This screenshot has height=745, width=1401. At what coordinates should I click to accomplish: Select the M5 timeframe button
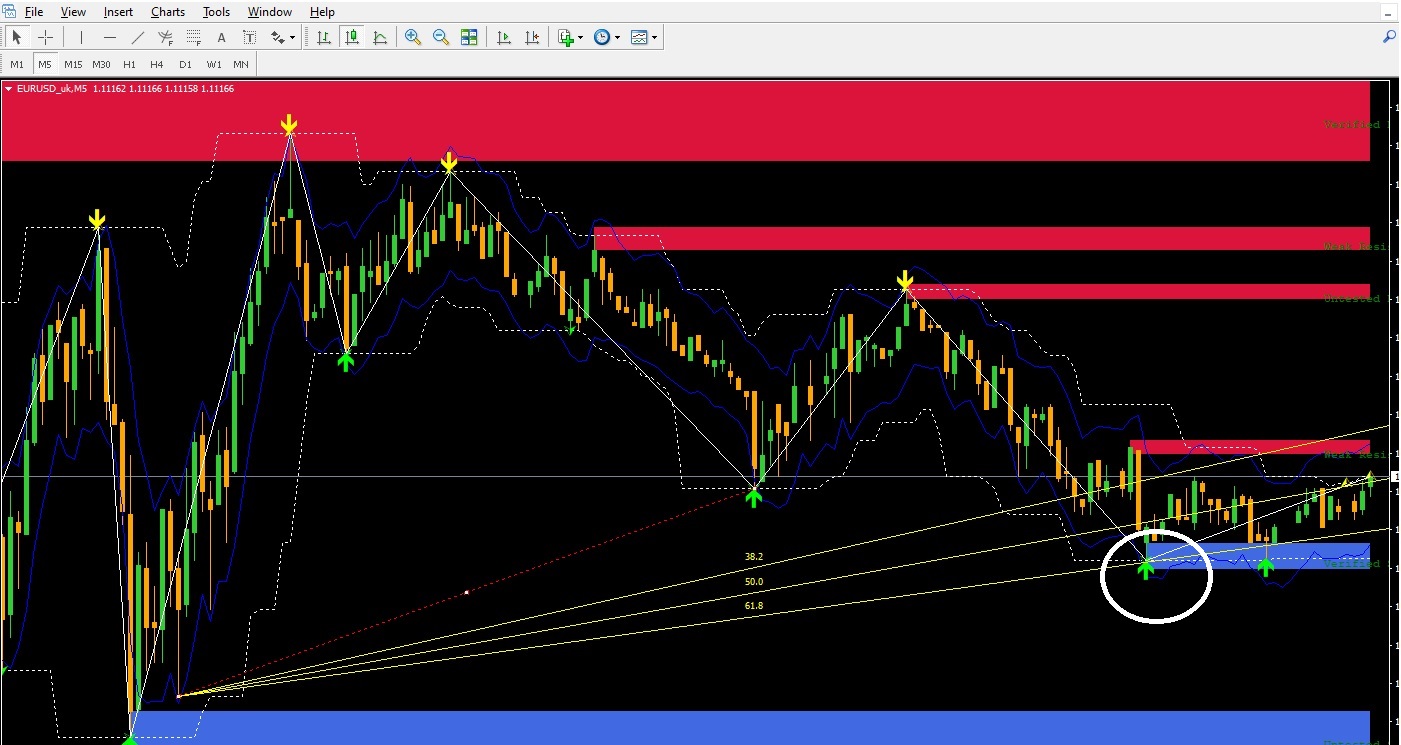pyautogui.click(x=45, y=64)
